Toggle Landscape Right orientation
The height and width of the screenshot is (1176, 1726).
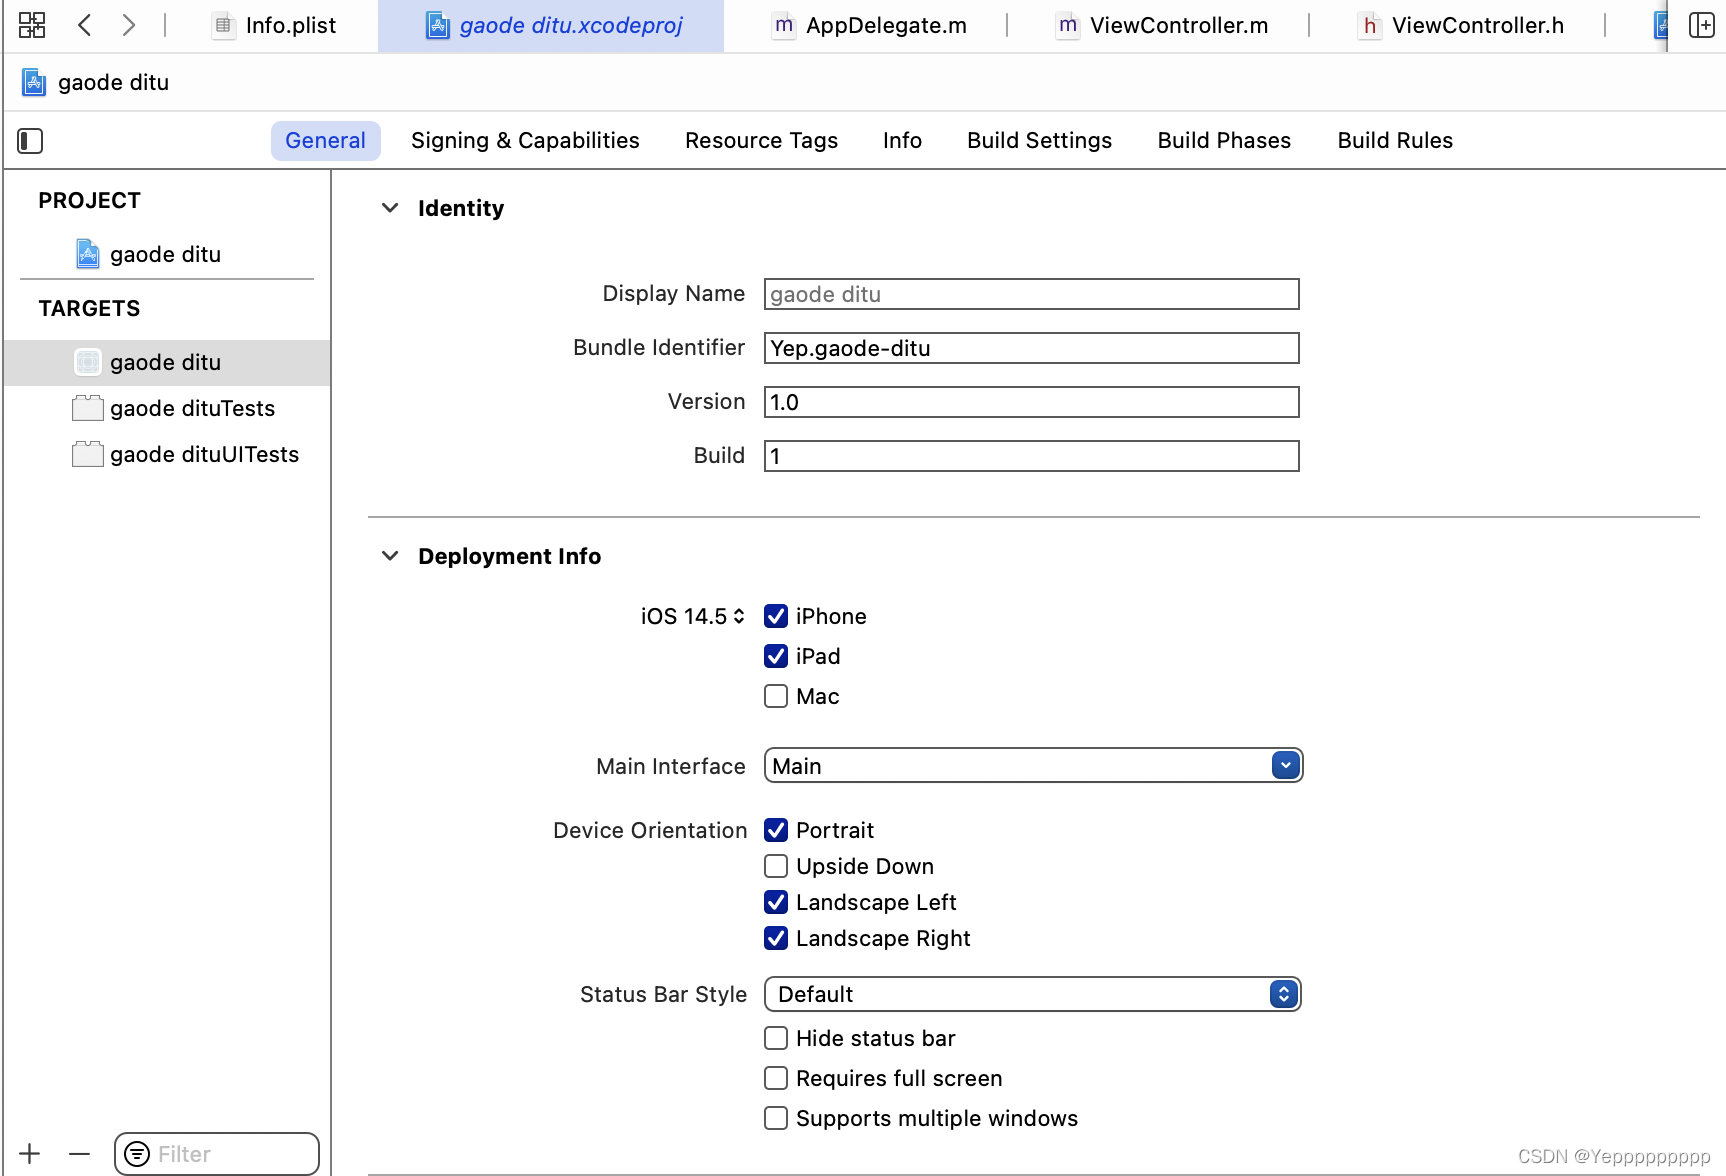776,938
